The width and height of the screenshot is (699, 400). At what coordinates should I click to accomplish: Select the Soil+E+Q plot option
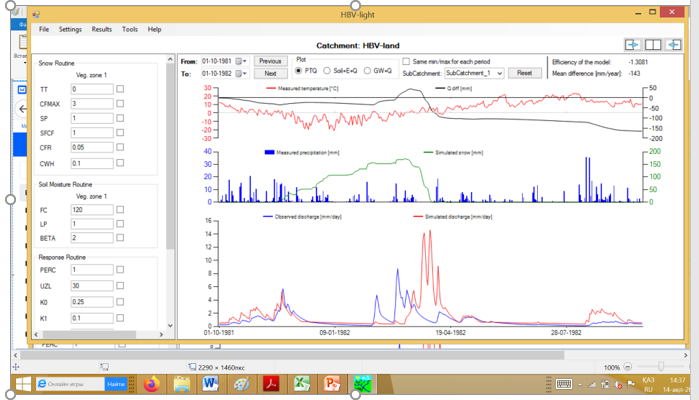327,71
